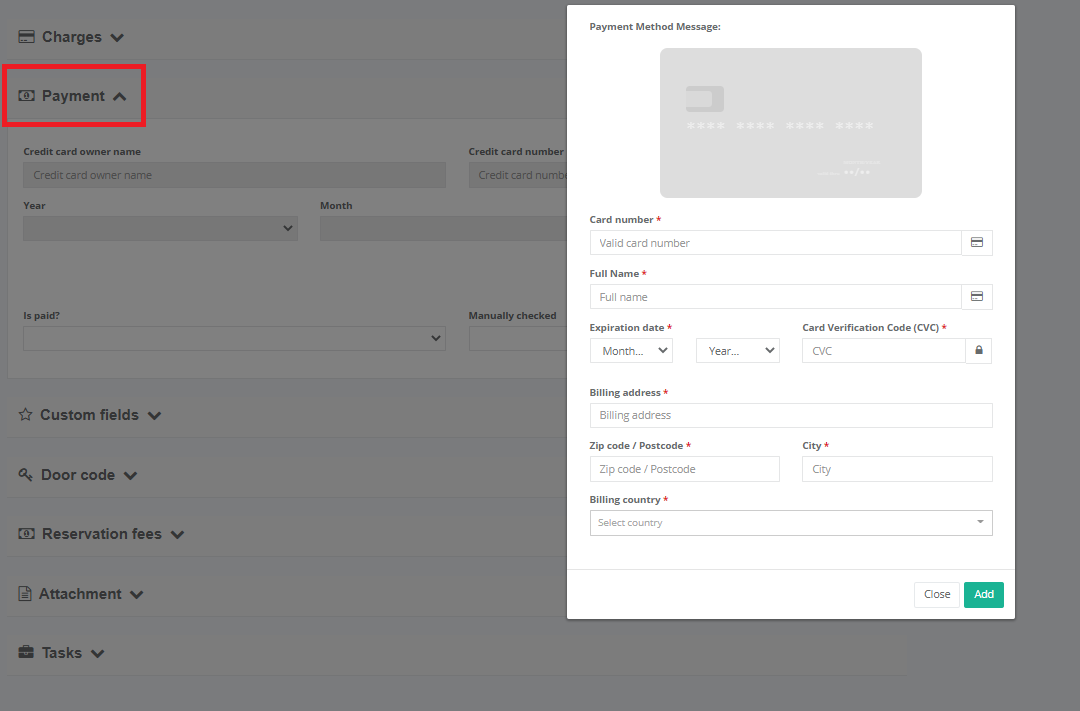Click the Door code heading
1080x711 pixels.
78,475
